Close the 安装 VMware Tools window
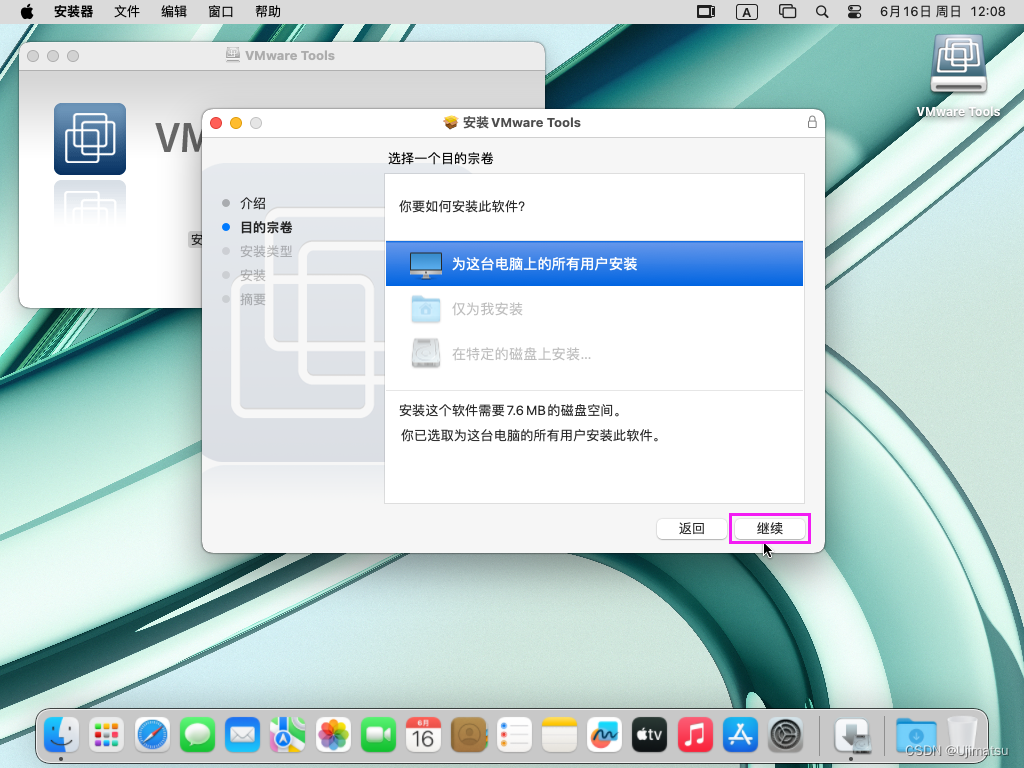 point(216,123)
